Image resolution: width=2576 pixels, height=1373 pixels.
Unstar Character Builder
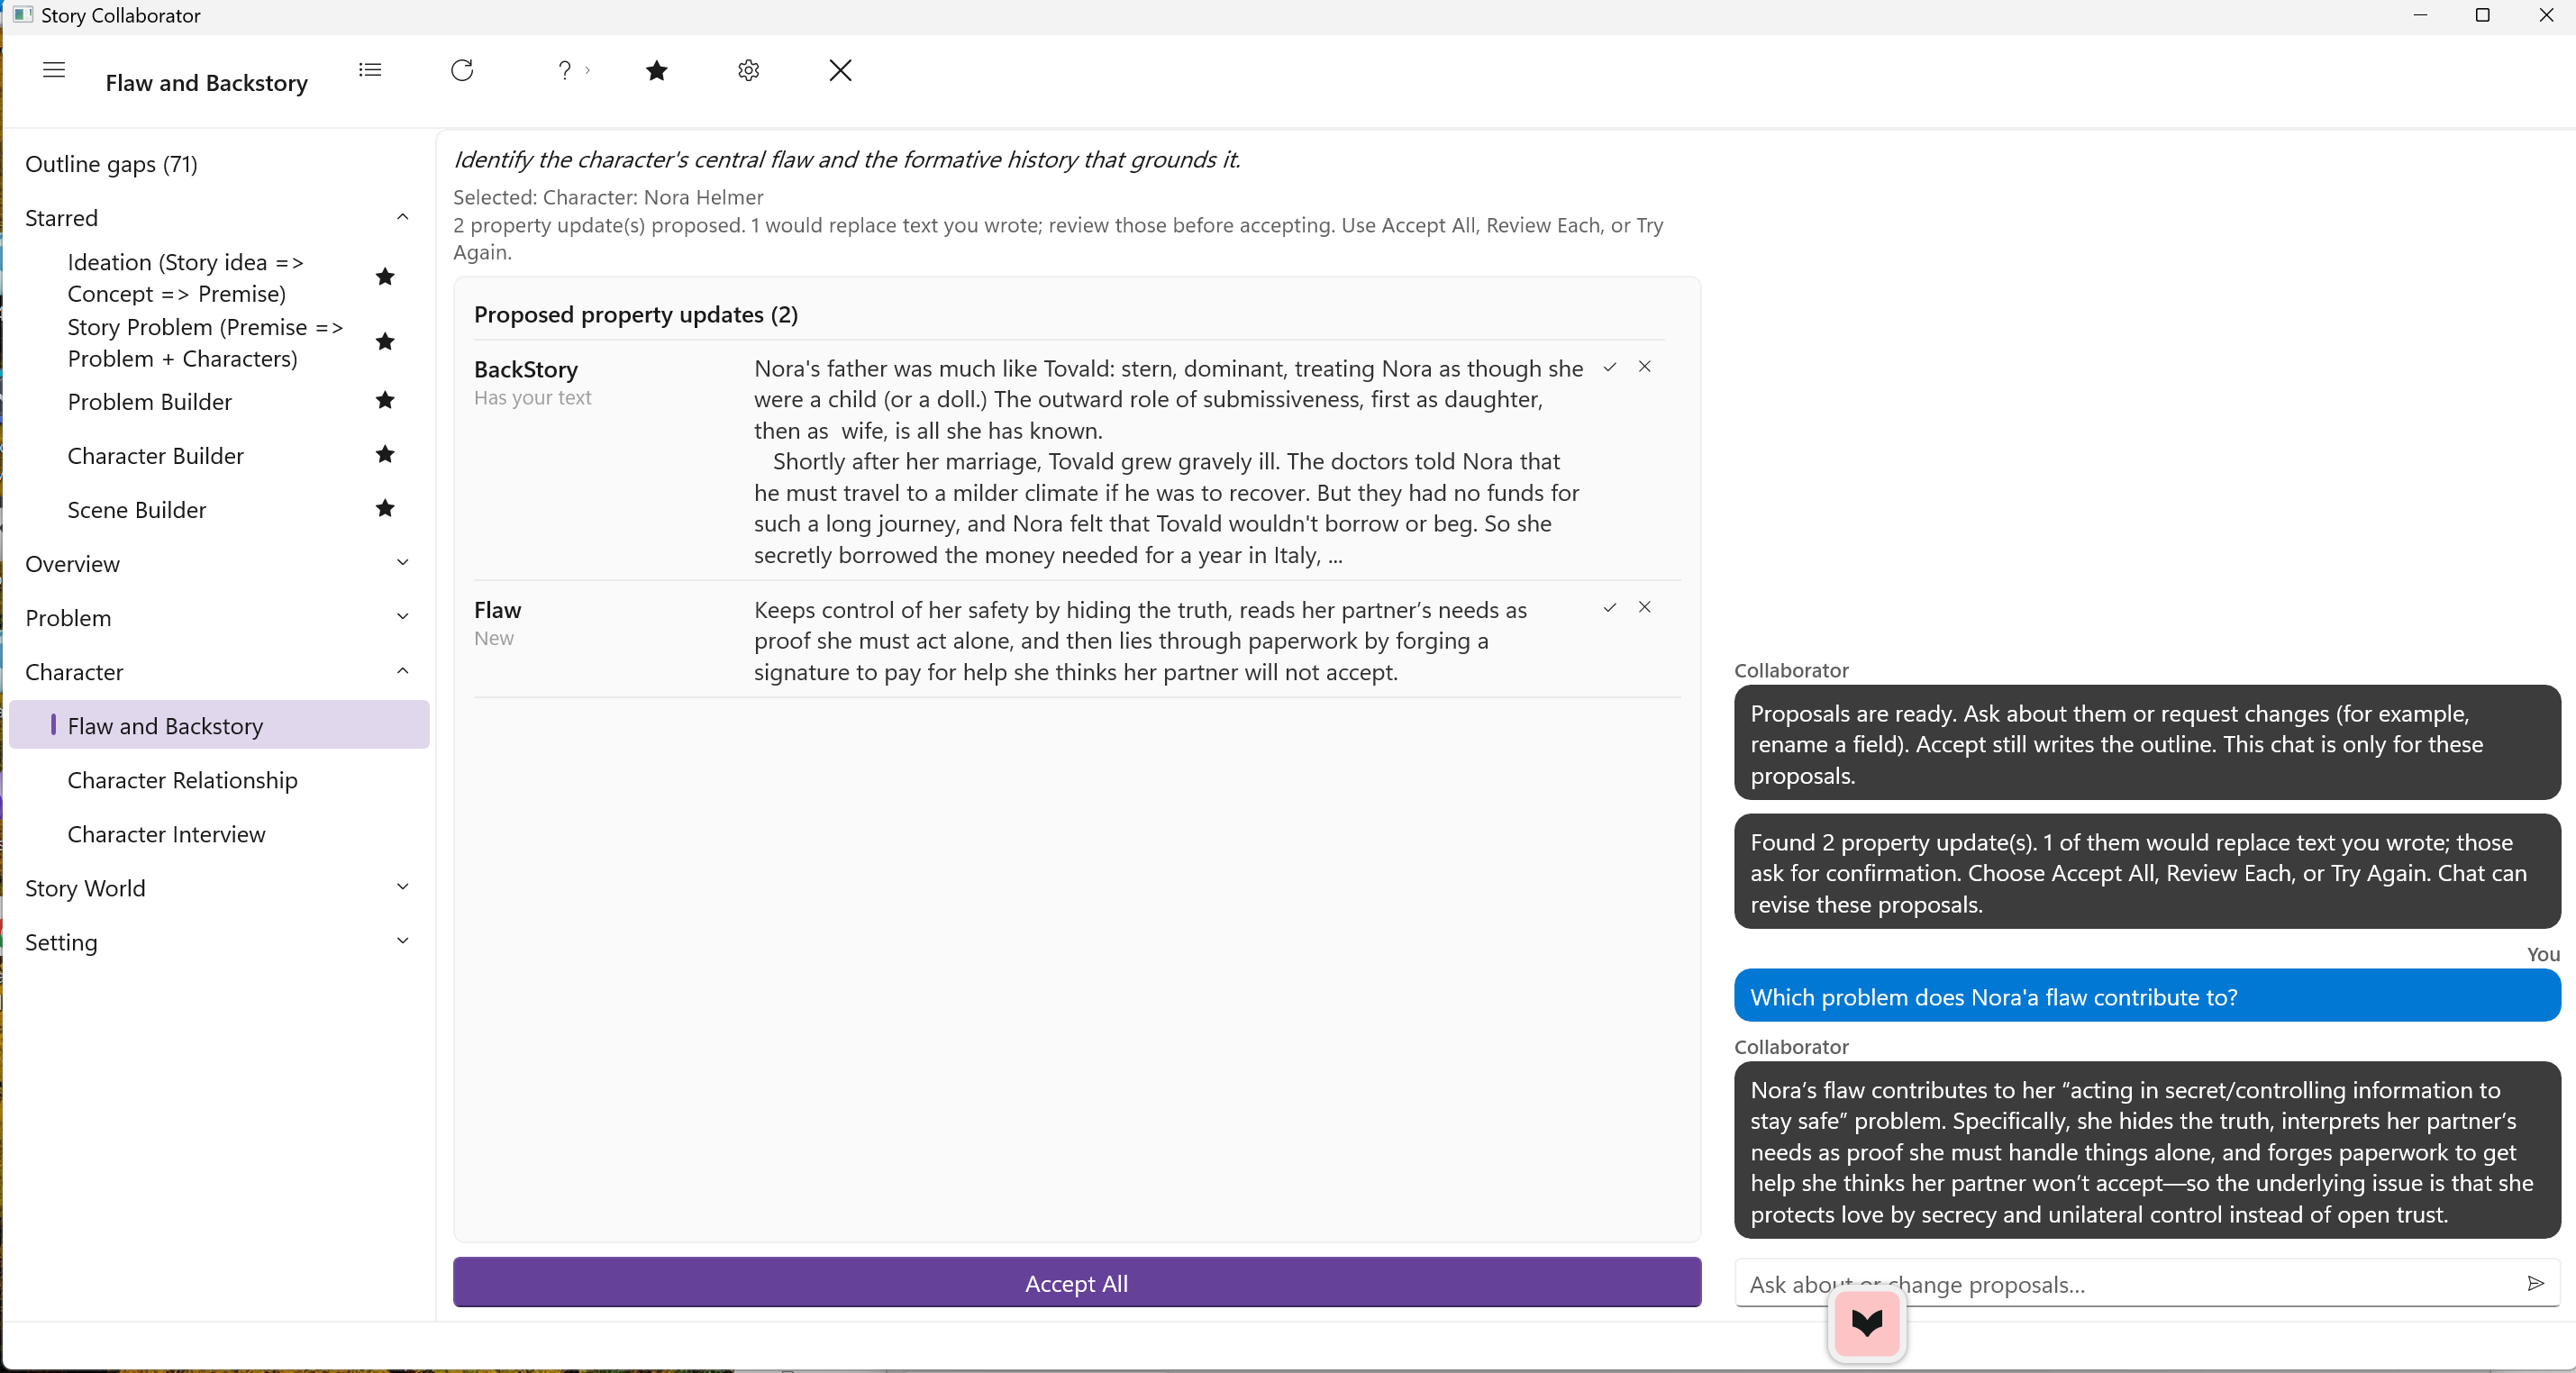coord(385,455)
